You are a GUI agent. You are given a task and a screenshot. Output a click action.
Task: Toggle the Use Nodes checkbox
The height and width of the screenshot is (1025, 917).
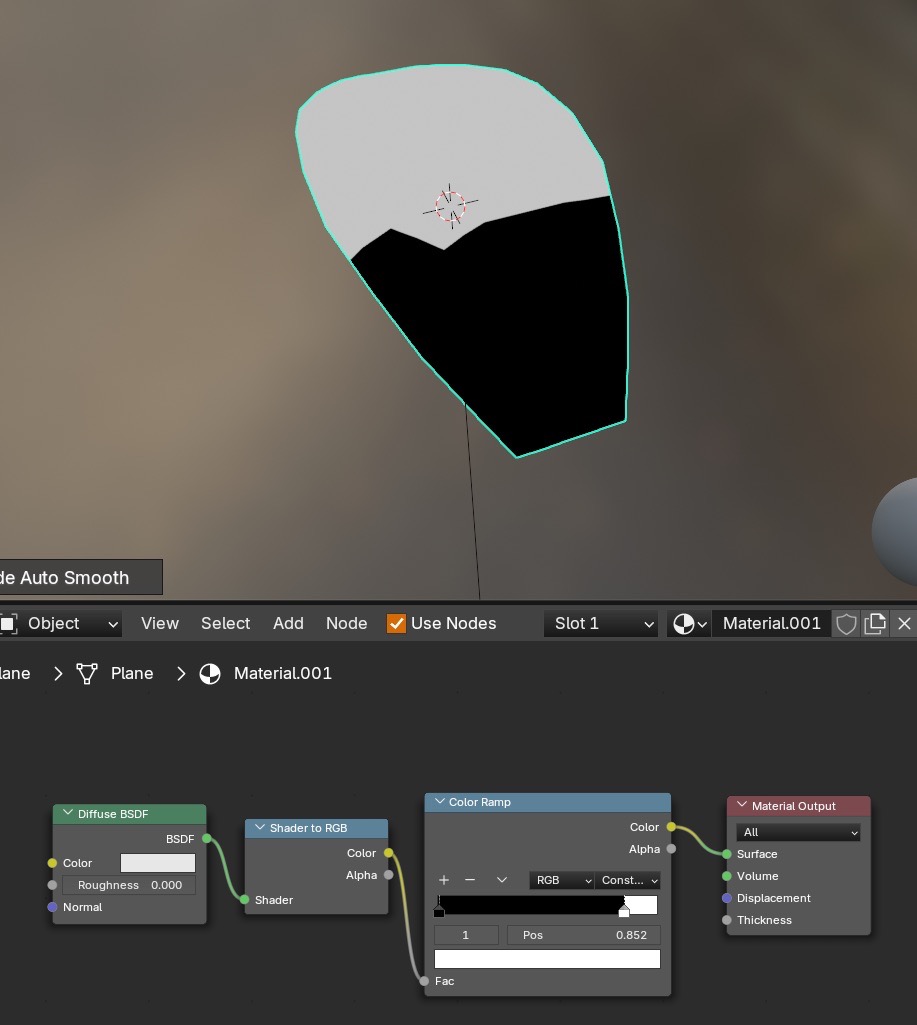(396, 624)
